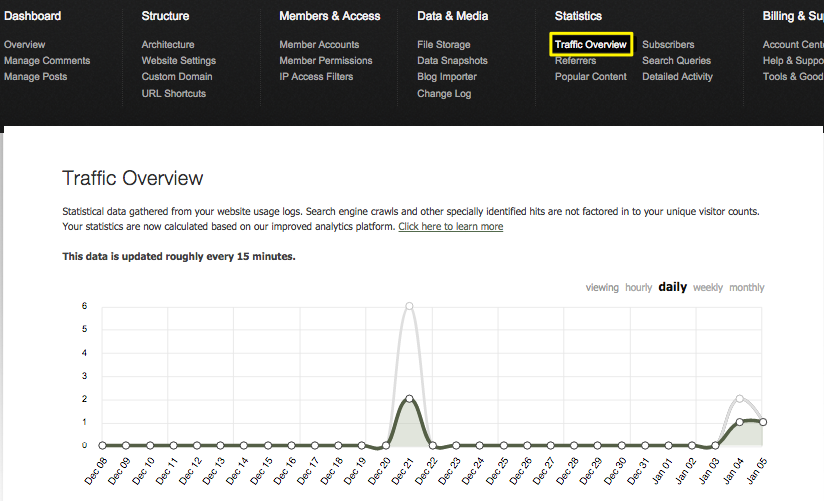The height and width of the screenshot is (501, 824).
Task: Switch chart to weekly view
Action: click(x=708, y=288)
